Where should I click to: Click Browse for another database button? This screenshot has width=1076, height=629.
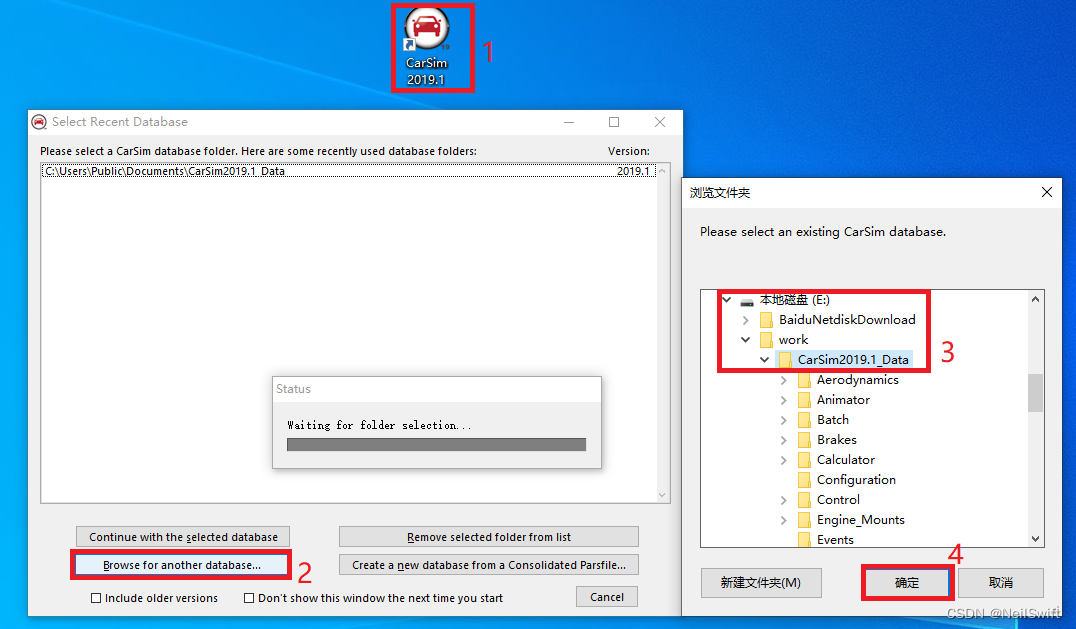pos(182,565)
